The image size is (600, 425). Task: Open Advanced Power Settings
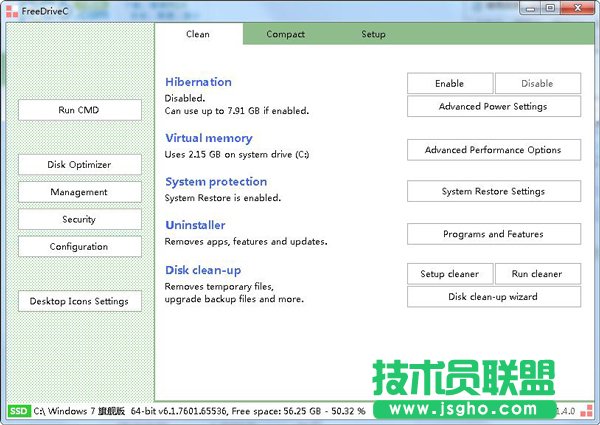tap(493, 106)
